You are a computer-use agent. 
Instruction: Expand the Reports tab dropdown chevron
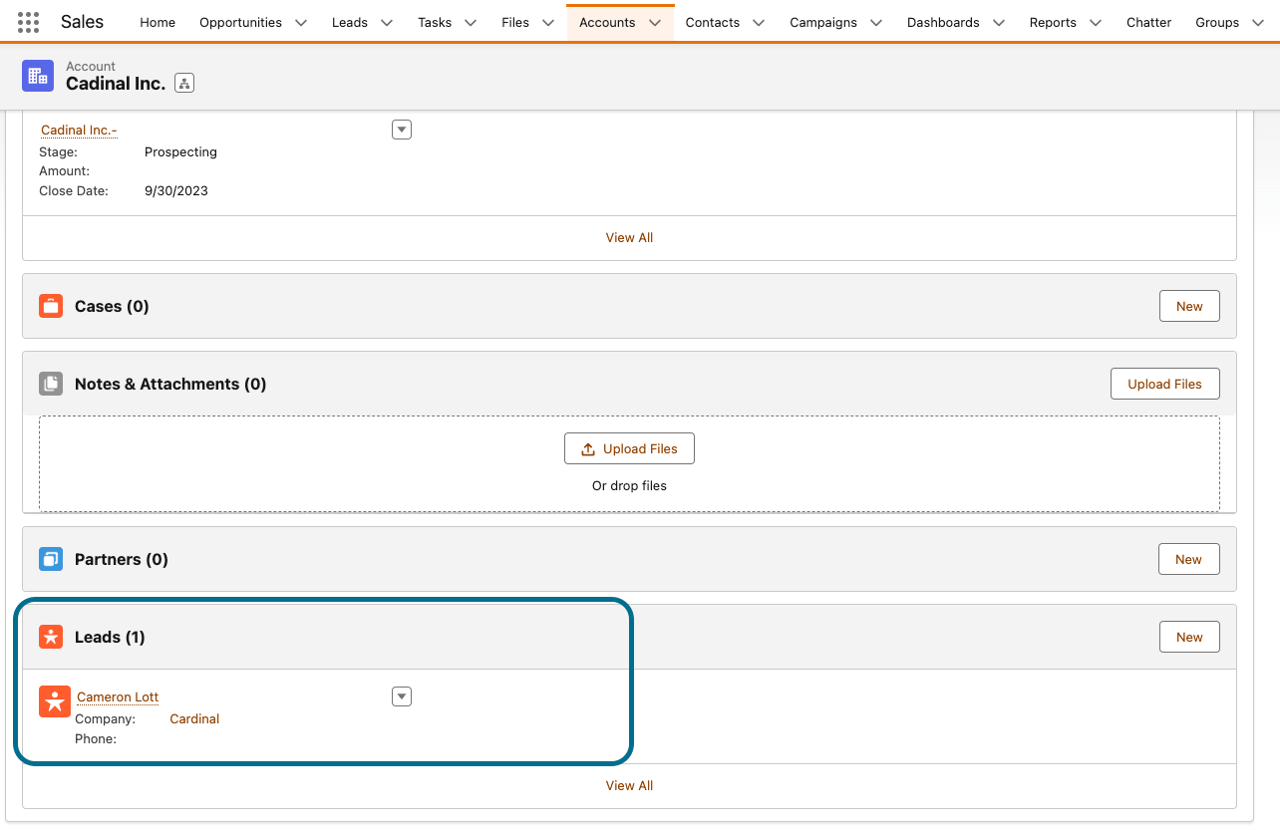1095,23
